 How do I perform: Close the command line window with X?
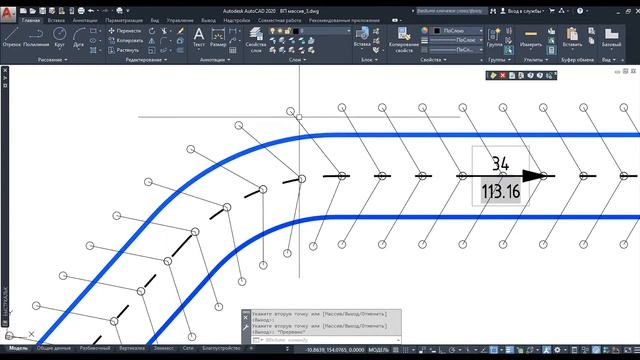[x=246, y=318]
